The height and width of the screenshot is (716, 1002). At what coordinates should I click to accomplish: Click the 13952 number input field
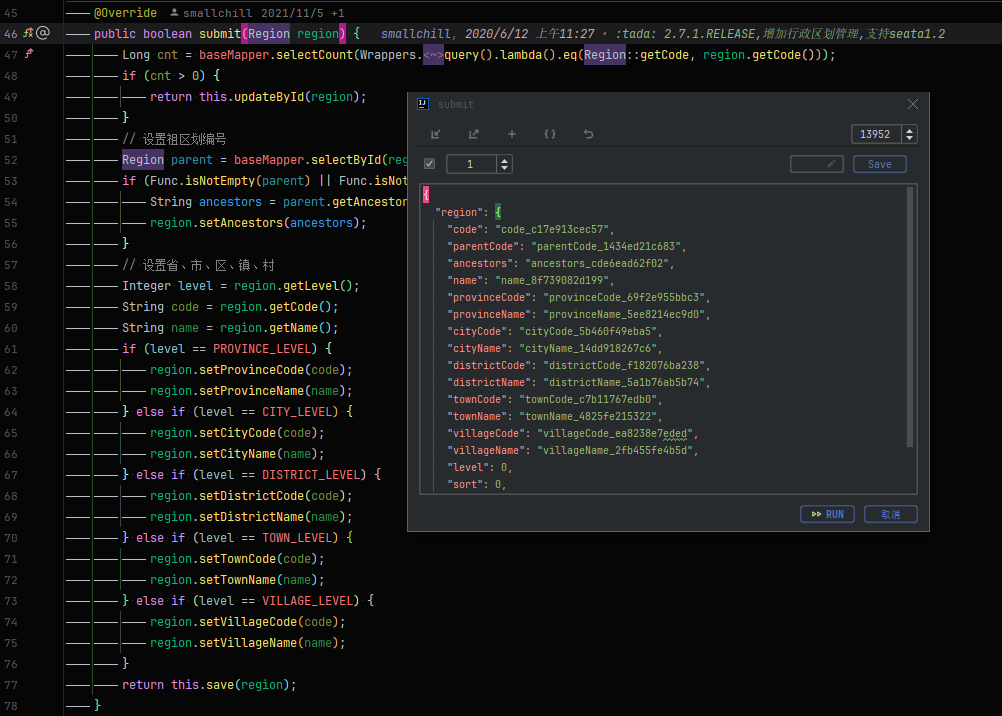click(x=876, y=134)
